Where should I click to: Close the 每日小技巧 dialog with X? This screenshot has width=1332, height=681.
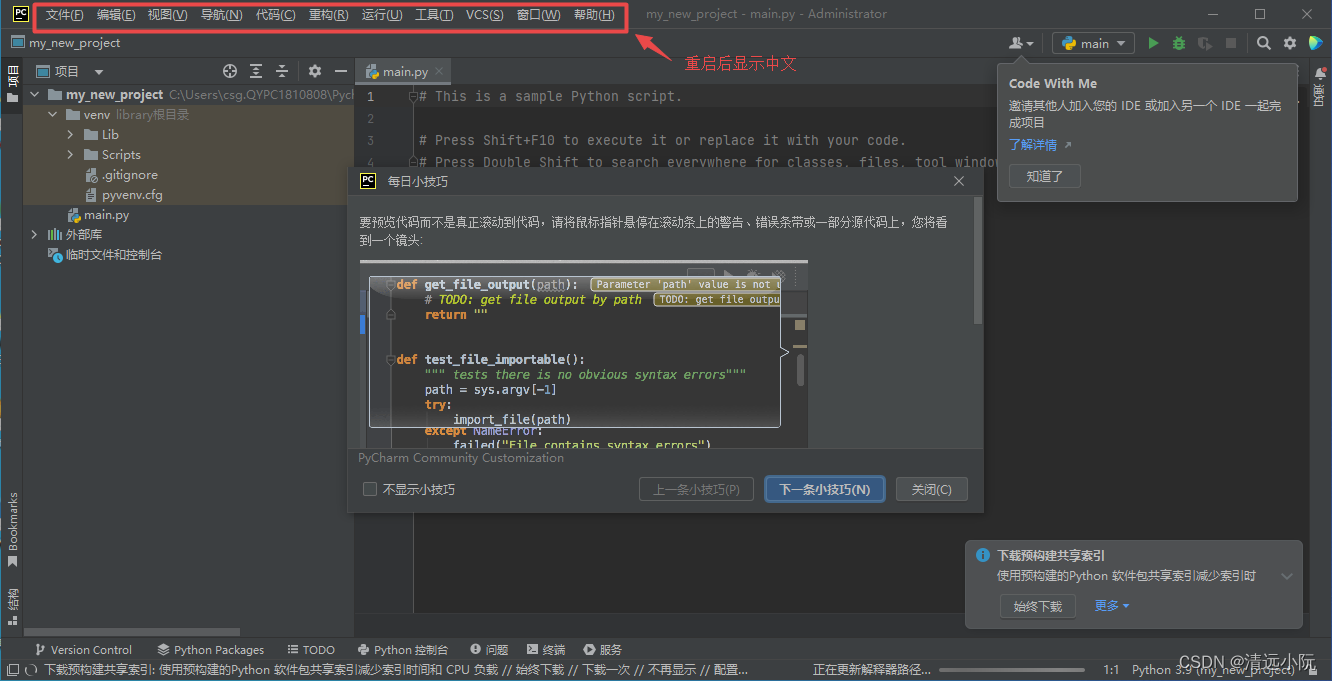959,181
